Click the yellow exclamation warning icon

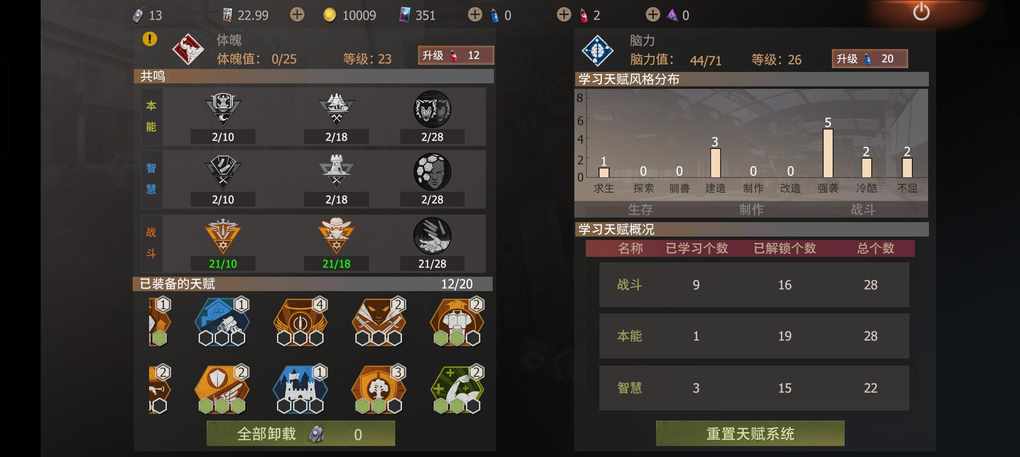point(150,38)
